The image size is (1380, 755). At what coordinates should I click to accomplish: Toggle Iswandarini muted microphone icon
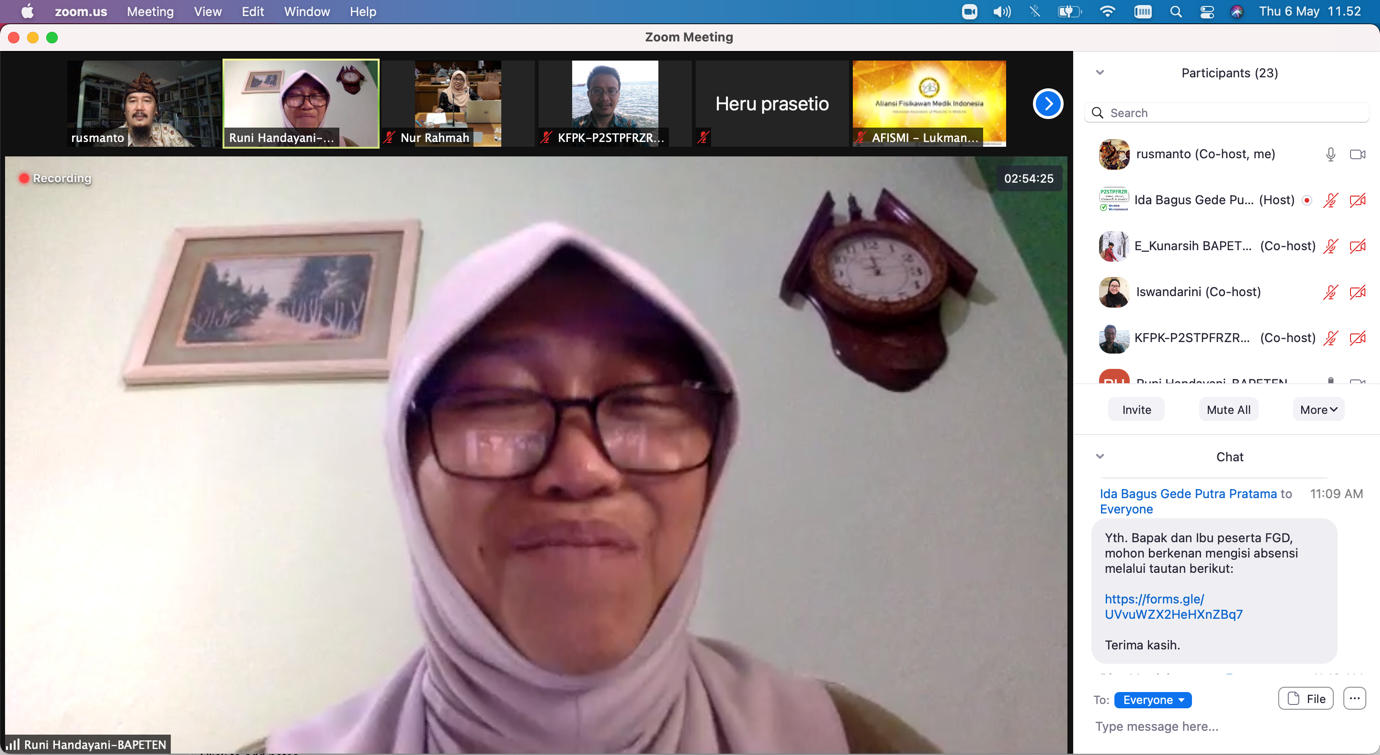click(1331, 292)
